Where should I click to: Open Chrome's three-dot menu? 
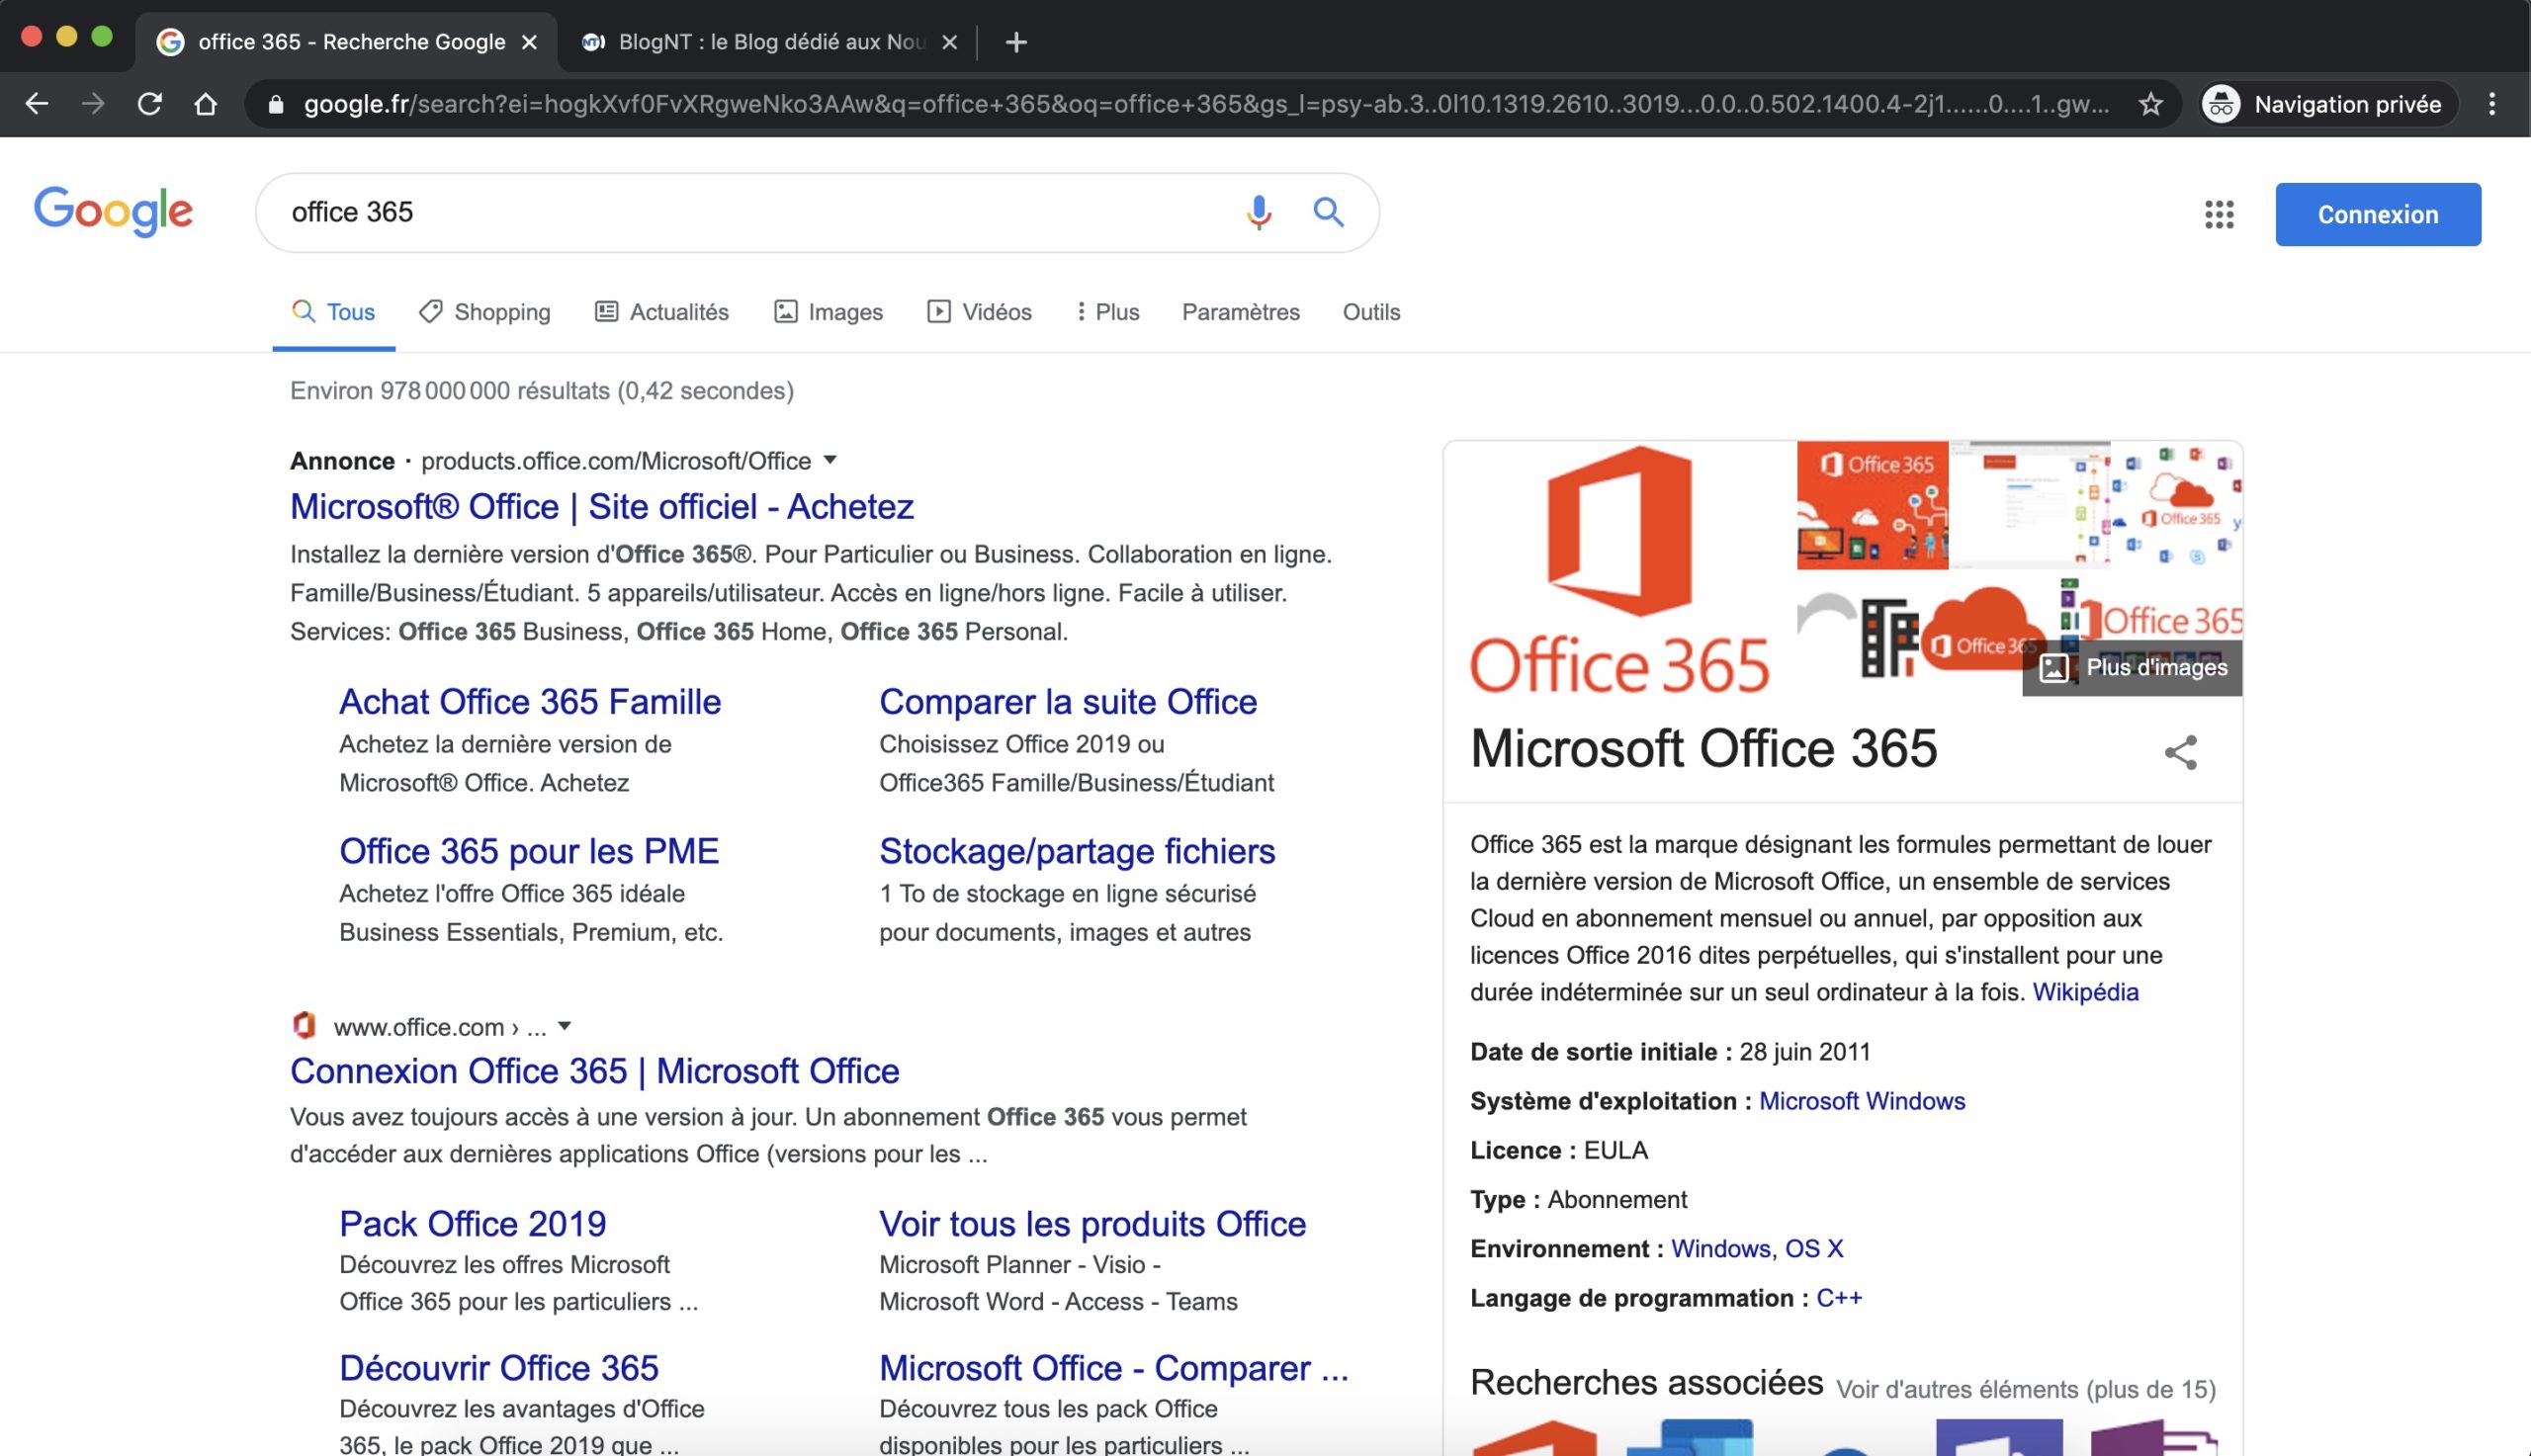(2491, 104)
